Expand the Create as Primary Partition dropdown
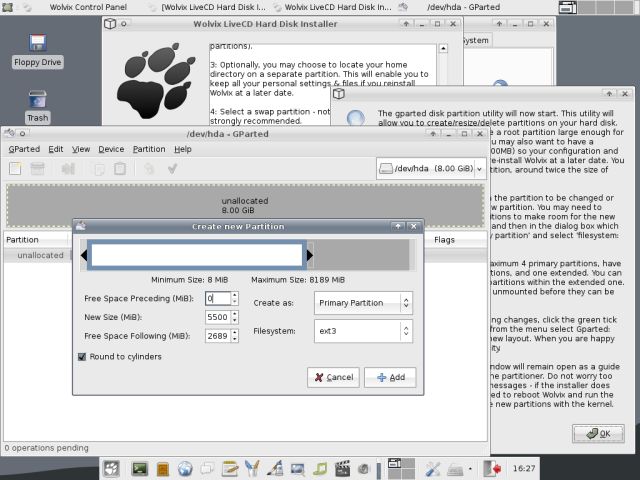The height and width of the screenshot is (480, 640). [x=362, y=302]
